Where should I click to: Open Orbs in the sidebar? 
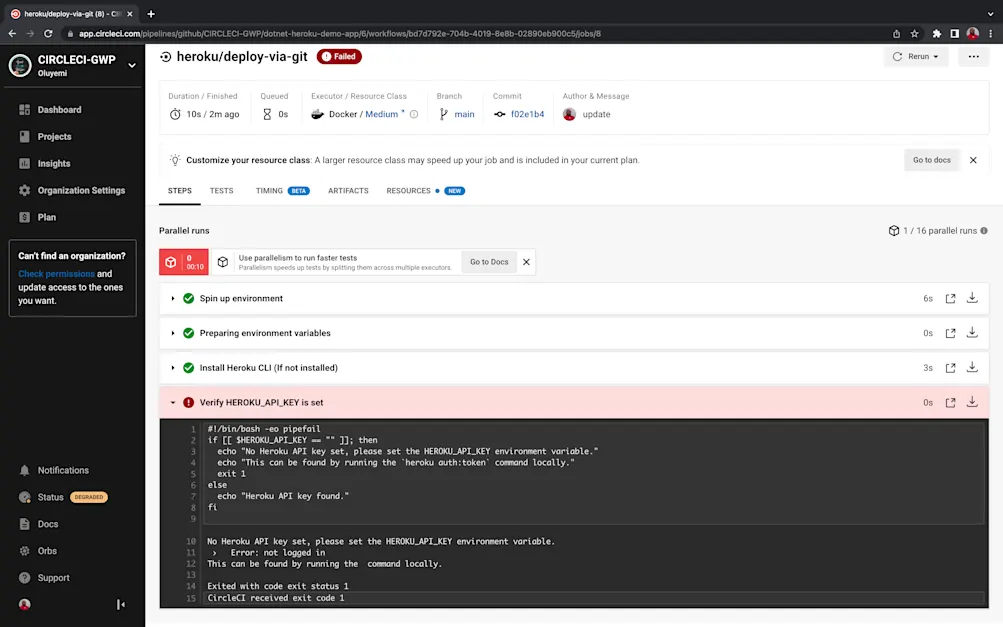point(38,551)
